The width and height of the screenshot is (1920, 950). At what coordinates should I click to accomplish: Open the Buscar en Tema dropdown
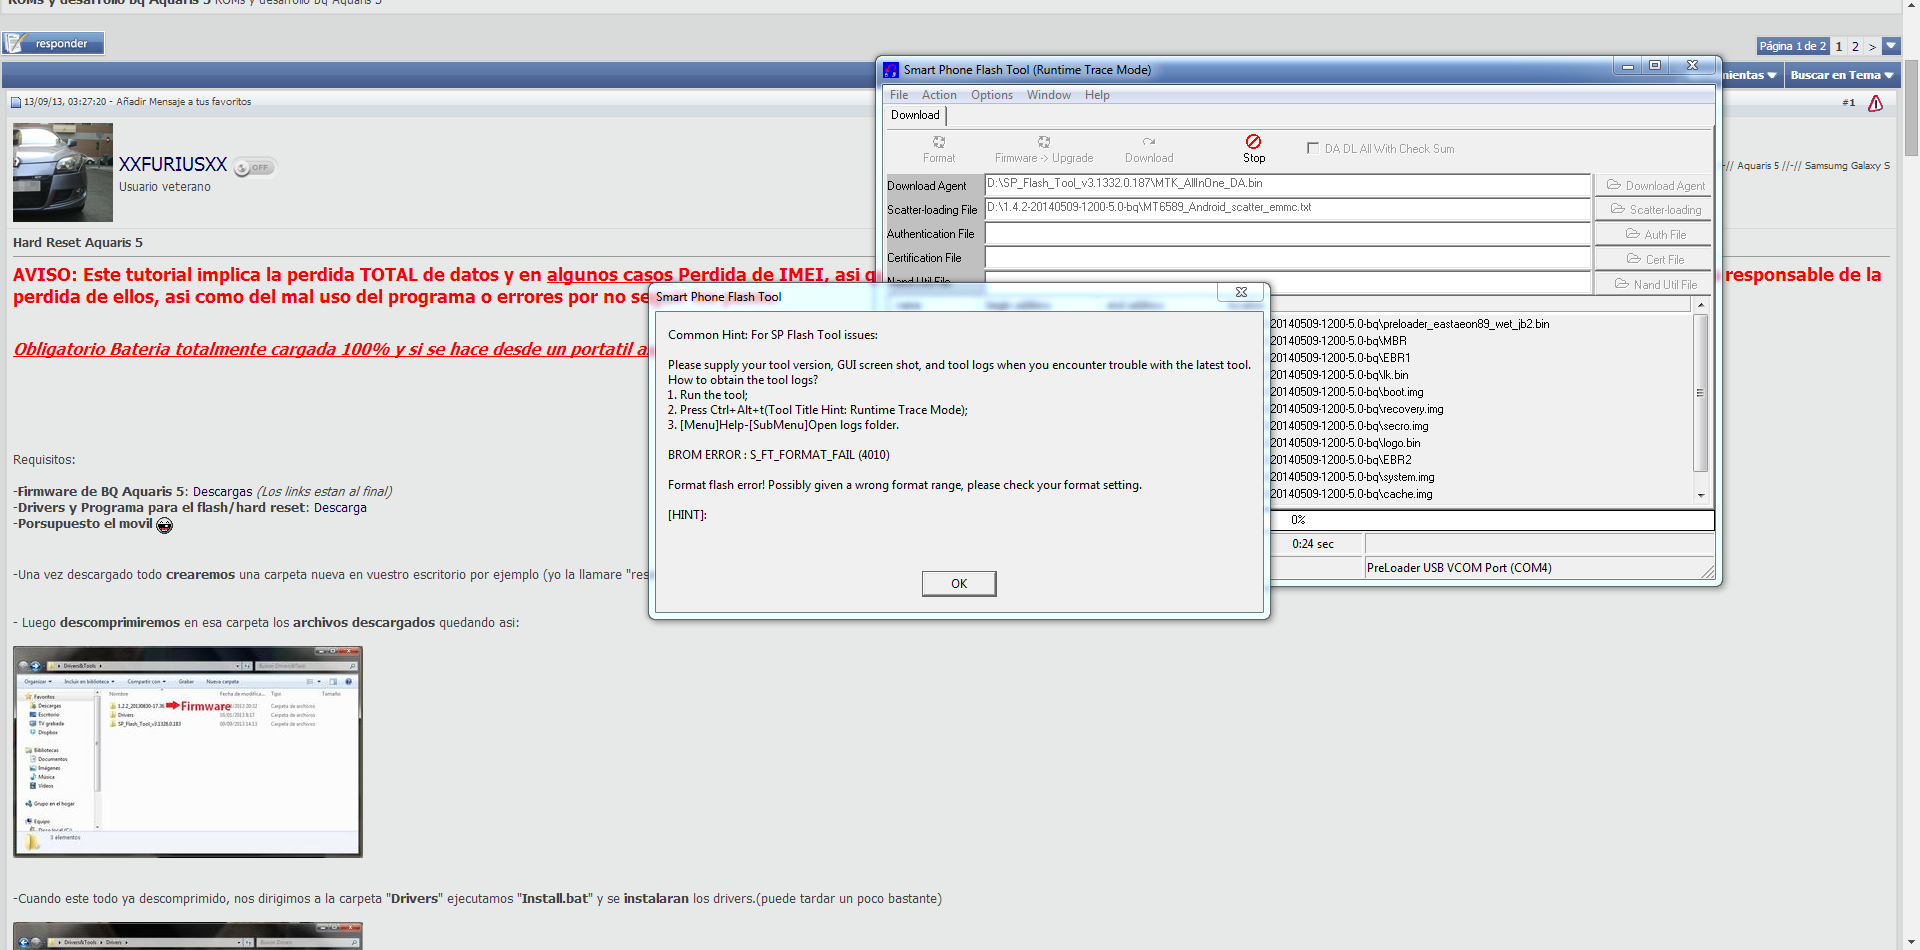click(x=1841, y=75)
